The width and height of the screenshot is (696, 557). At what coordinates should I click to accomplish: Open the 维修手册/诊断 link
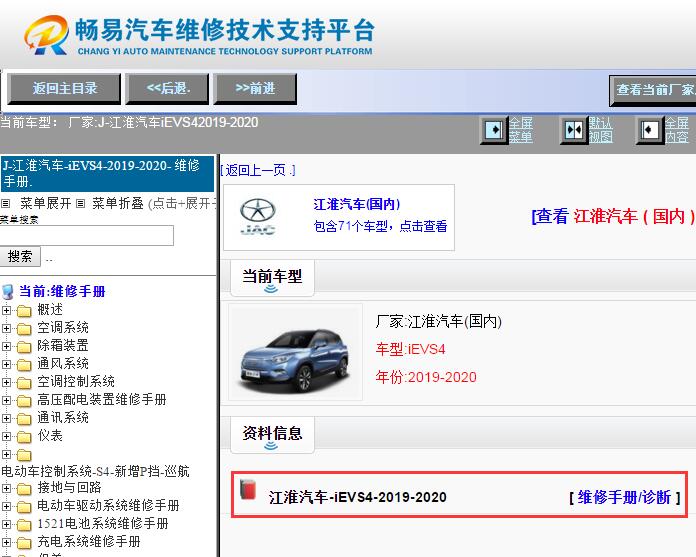(625, 498)
